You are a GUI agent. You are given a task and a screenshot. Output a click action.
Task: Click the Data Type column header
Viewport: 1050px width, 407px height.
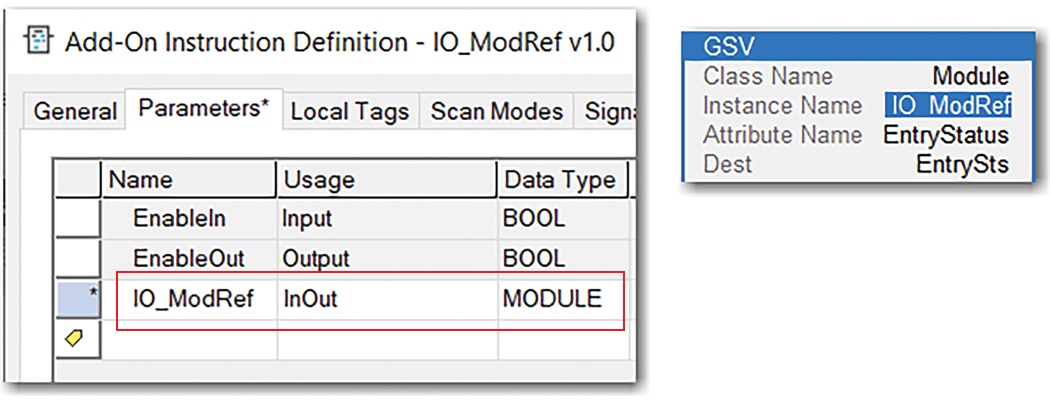click(x=562, y=180)
